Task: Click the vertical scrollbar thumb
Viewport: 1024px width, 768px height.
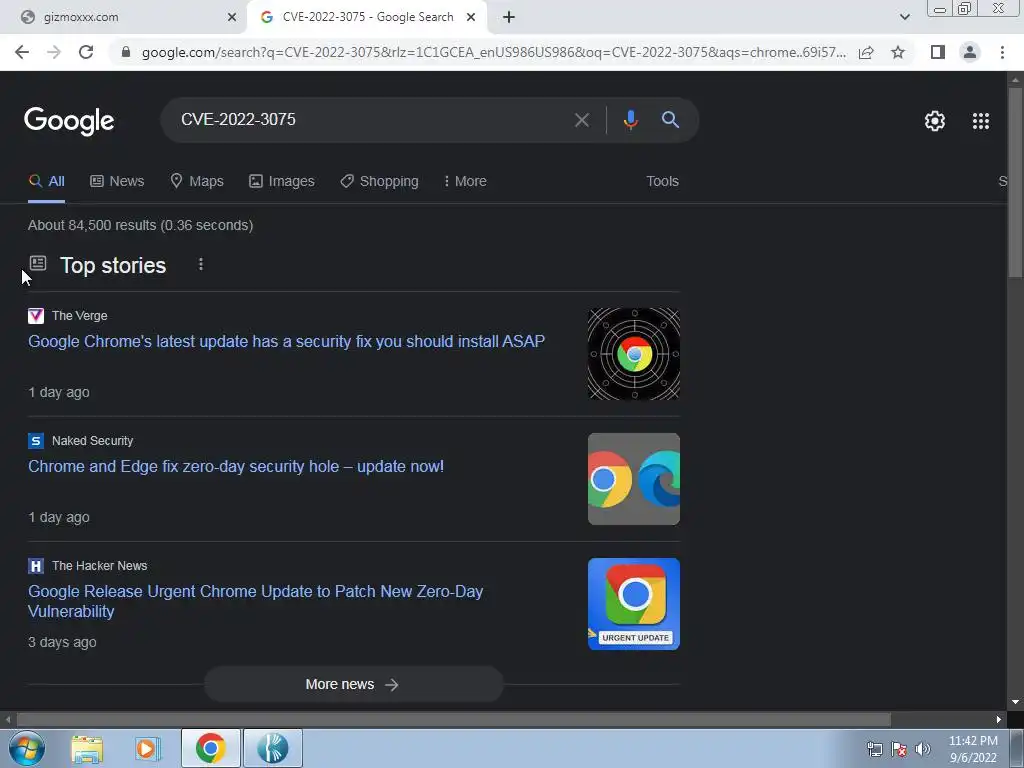Action: (1015, 181)
